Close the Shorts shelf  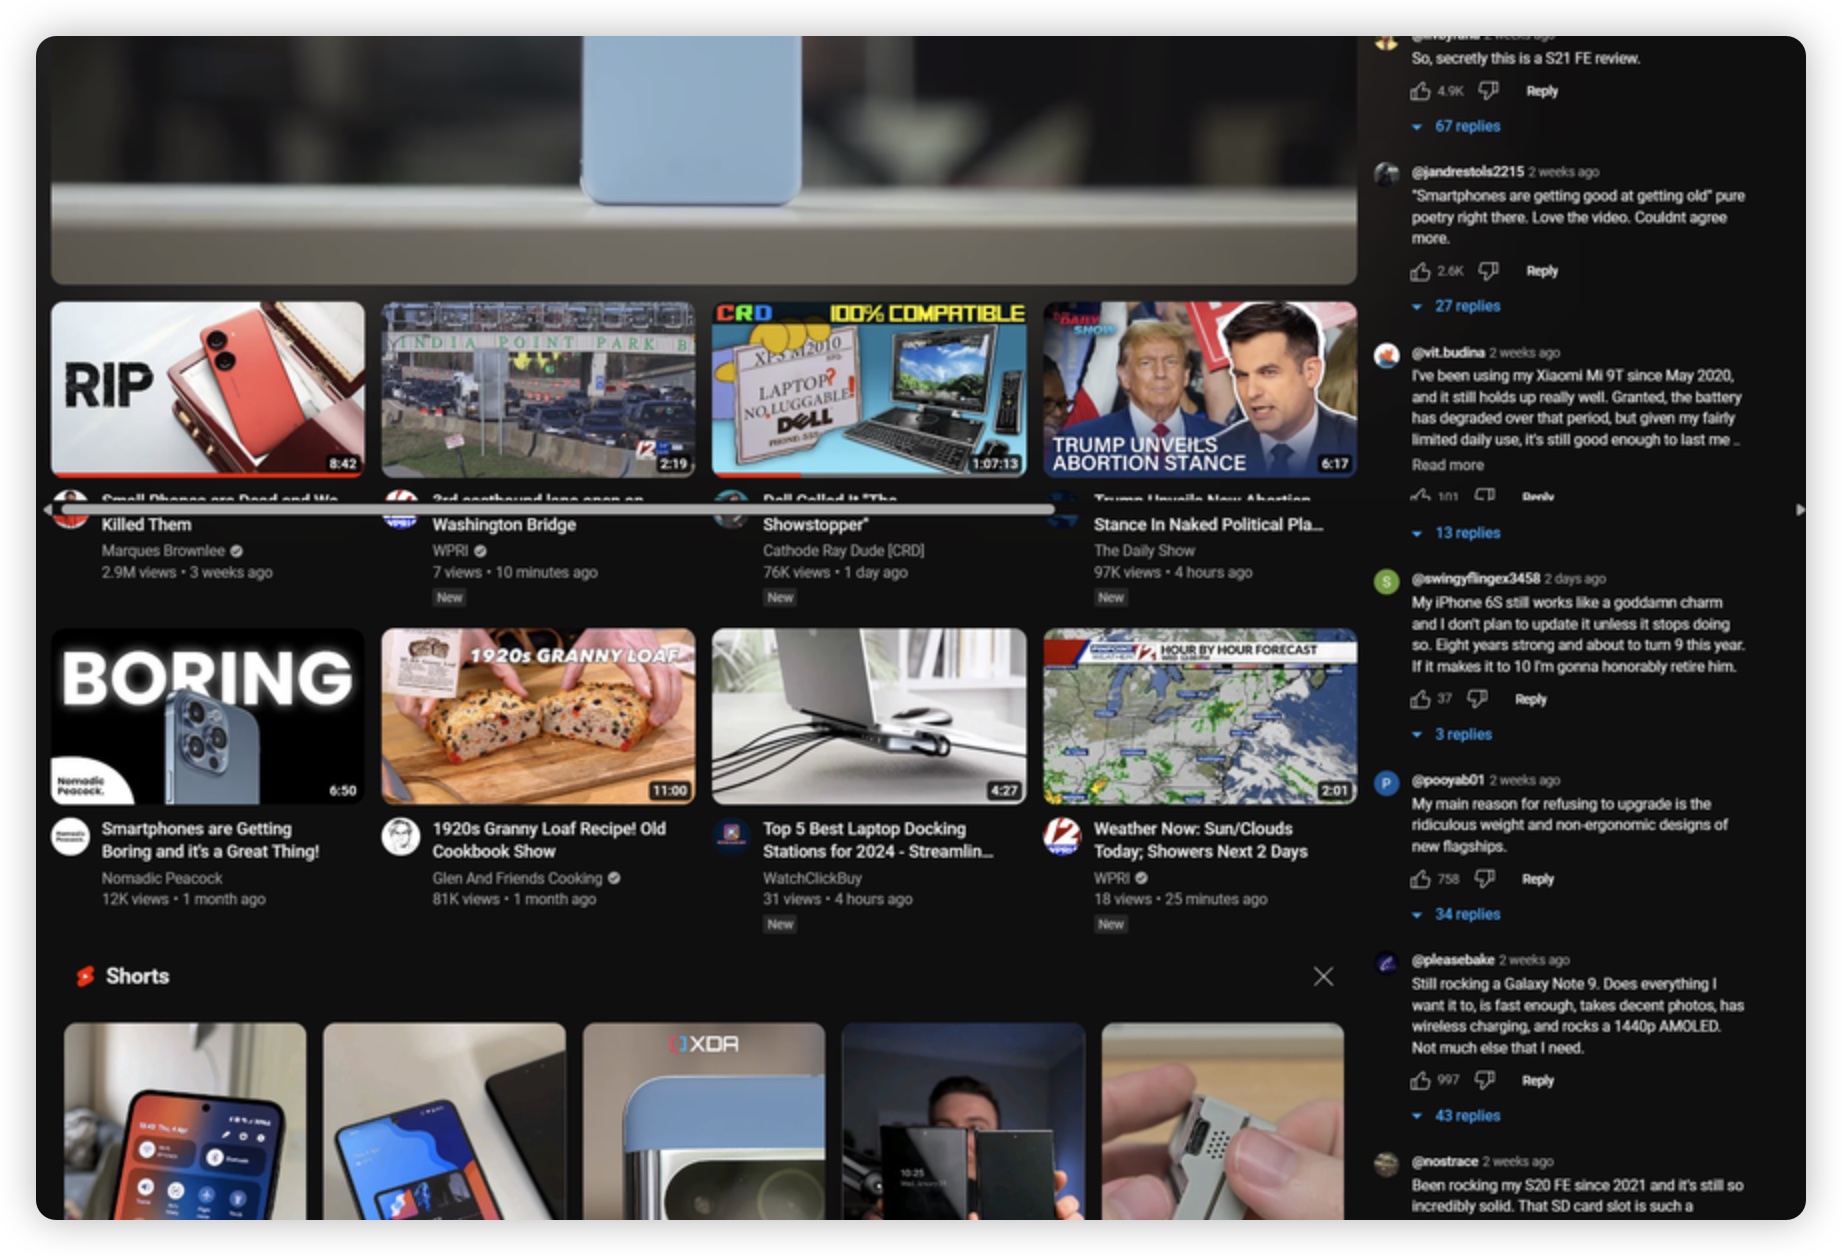point(1323,976)
